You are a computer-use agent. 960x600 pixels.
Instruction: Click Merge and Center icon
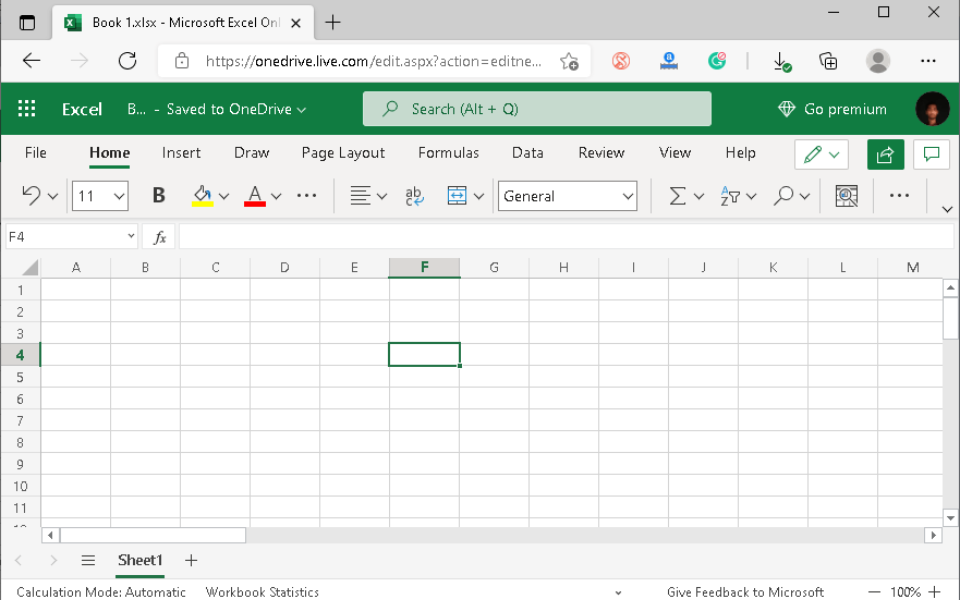457,196
